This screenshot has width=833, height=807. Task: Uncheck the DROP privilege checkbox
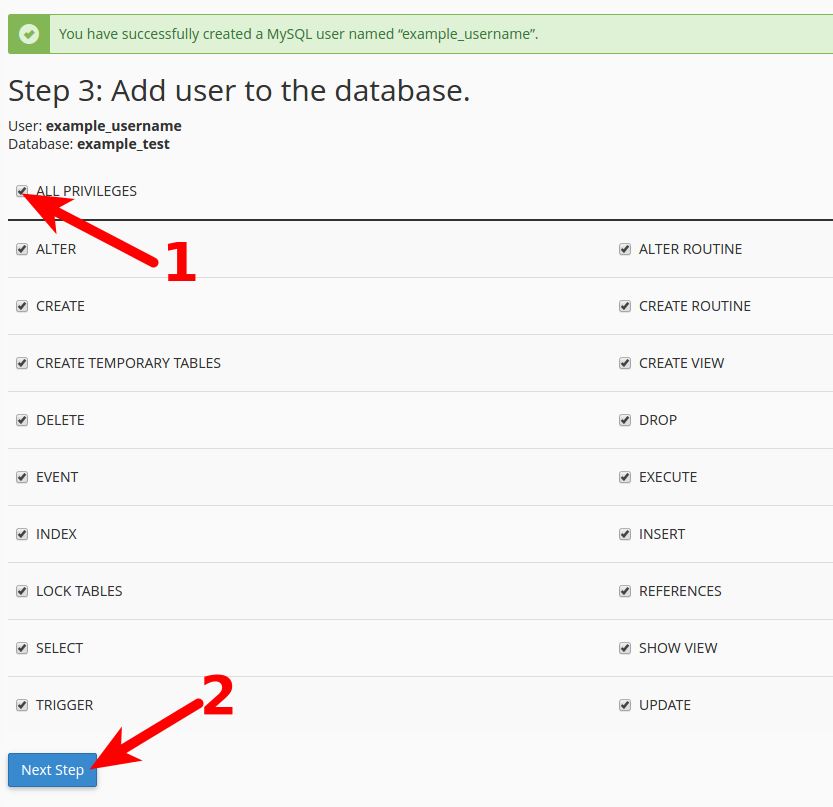625,420
